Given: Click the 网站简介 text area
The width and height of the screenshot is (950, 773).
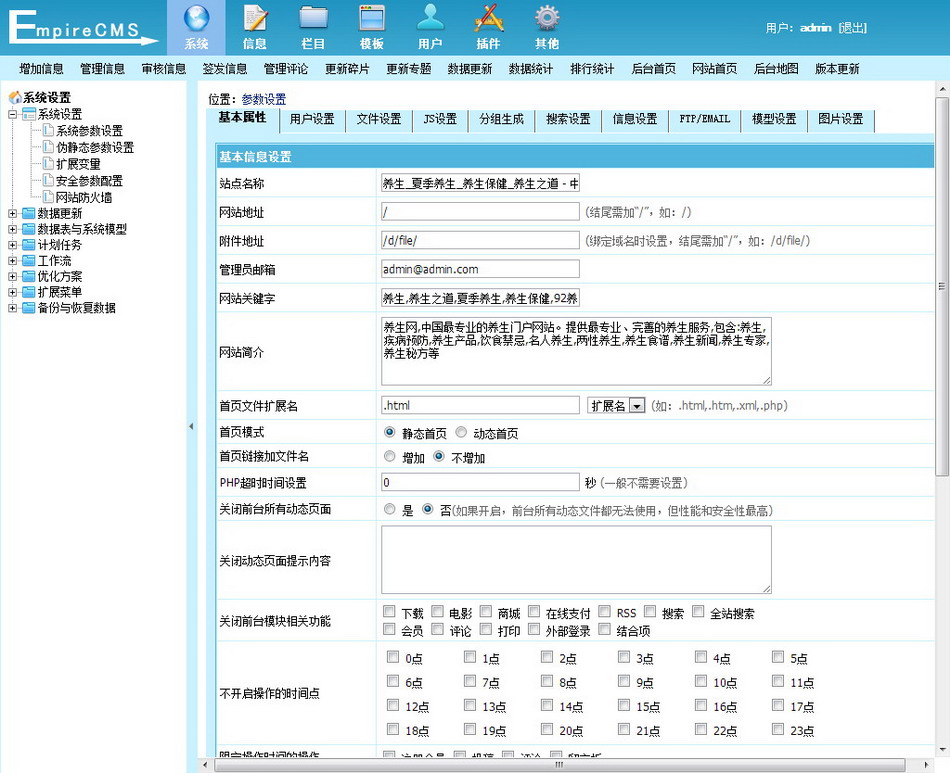Looking at the screenshot, I should 576,351.
